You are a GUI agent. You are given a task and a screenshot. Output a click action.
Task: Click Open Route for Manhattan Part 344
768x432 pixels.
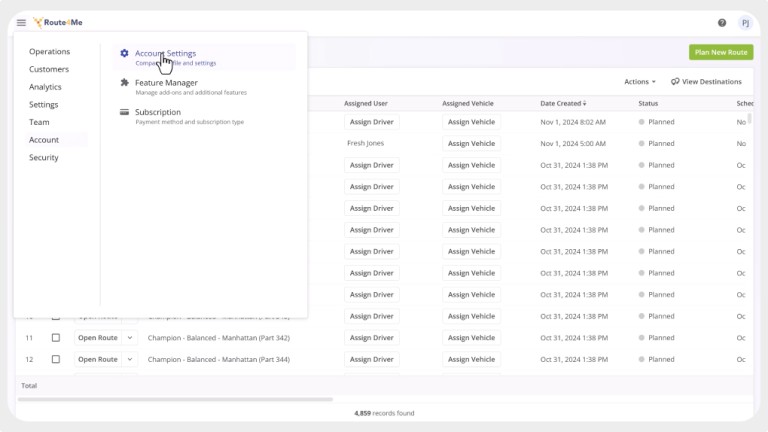coord(98,359)
